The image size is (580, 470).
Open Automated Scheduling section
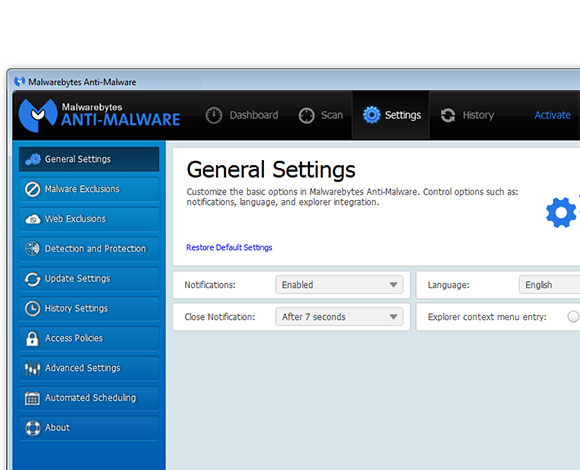[x=89, y=398]
